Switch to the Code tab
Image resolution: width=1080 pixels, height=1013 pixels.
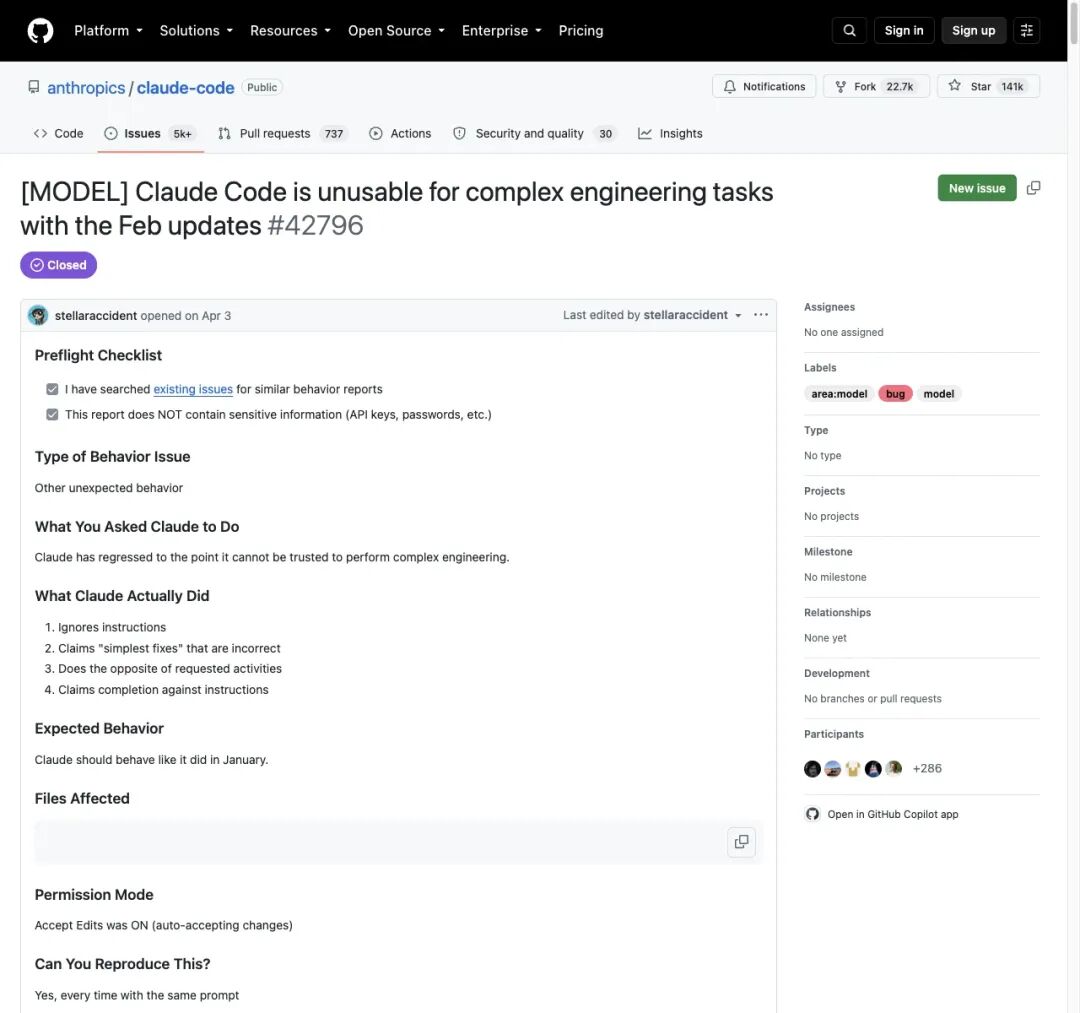click(x=59, y=134)
